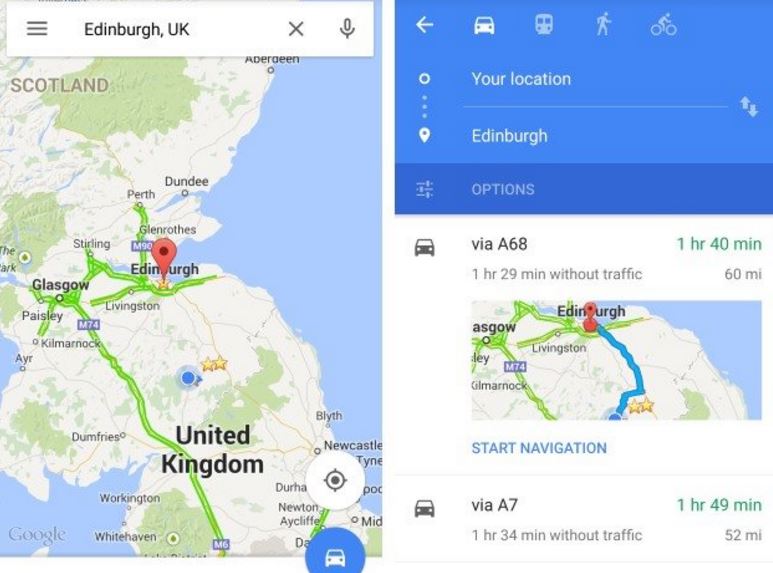Clear the Edinburgh, UK search text
Image resolution: width=773 pixels, height=573 pixels.
(x=296, y=29)
